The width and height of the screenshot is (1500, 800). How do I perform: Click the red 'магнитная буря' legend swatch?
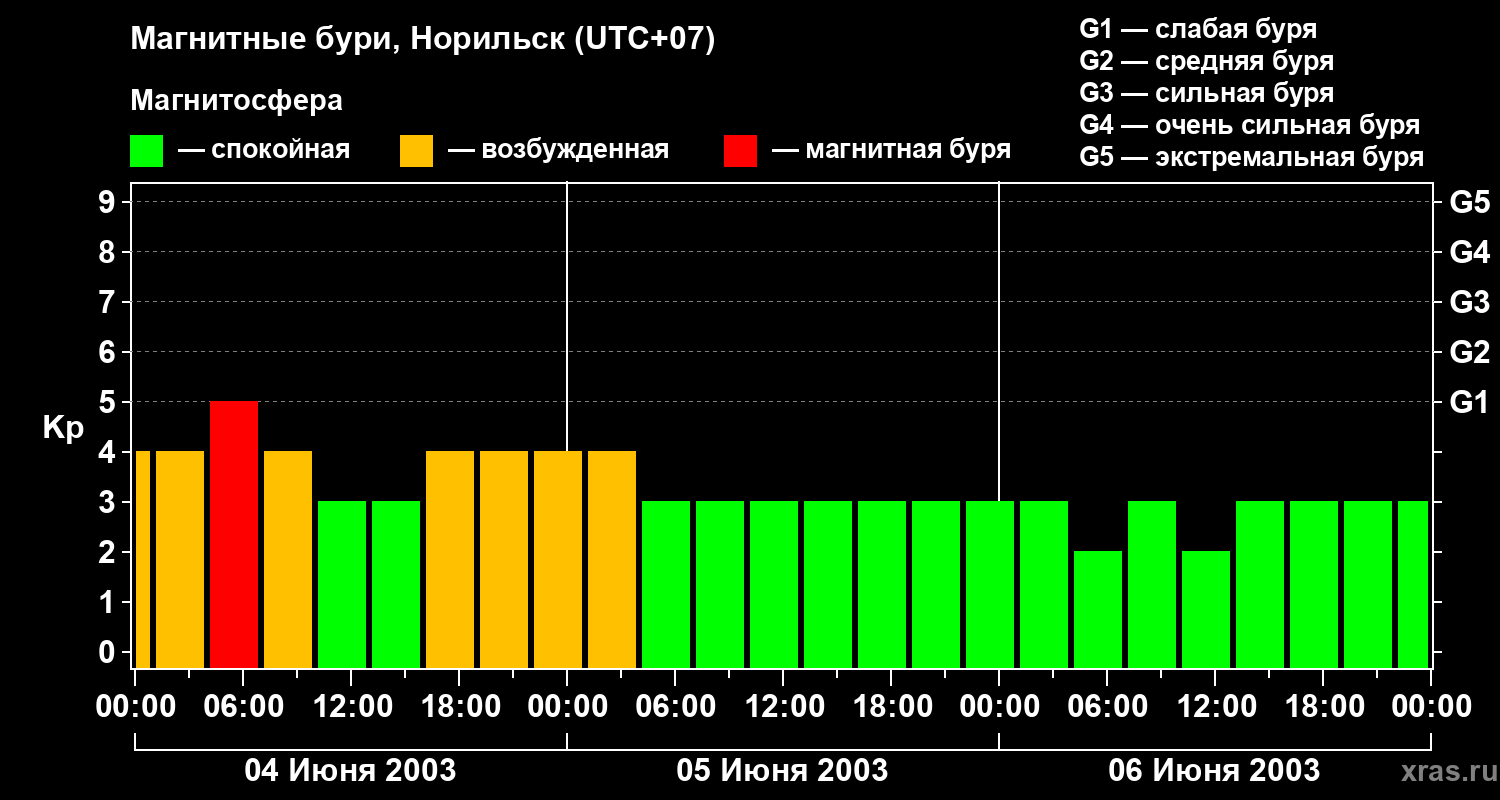[740, 151]
